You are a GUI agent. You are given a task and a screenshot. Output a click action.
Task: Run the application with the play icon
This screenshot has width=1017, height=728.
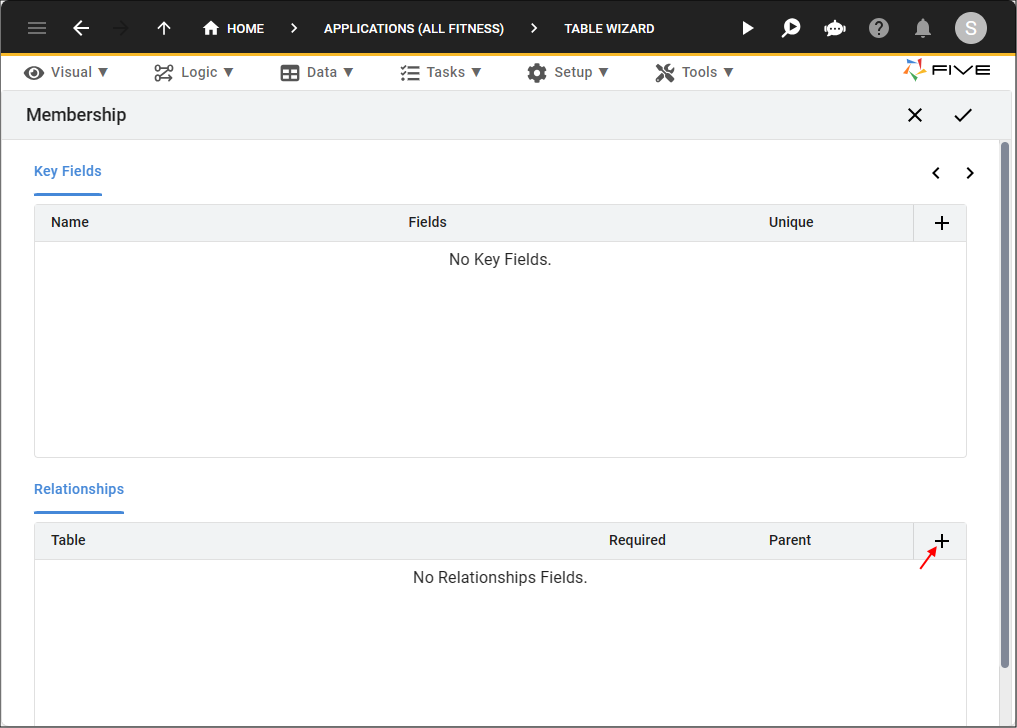(x=748, y=28)
